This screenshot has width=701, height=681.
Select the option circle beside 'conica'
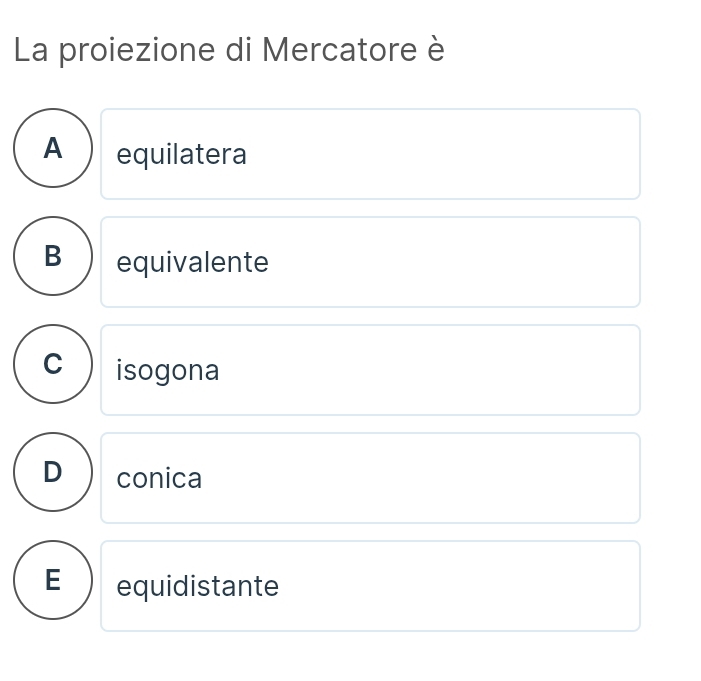54,472
